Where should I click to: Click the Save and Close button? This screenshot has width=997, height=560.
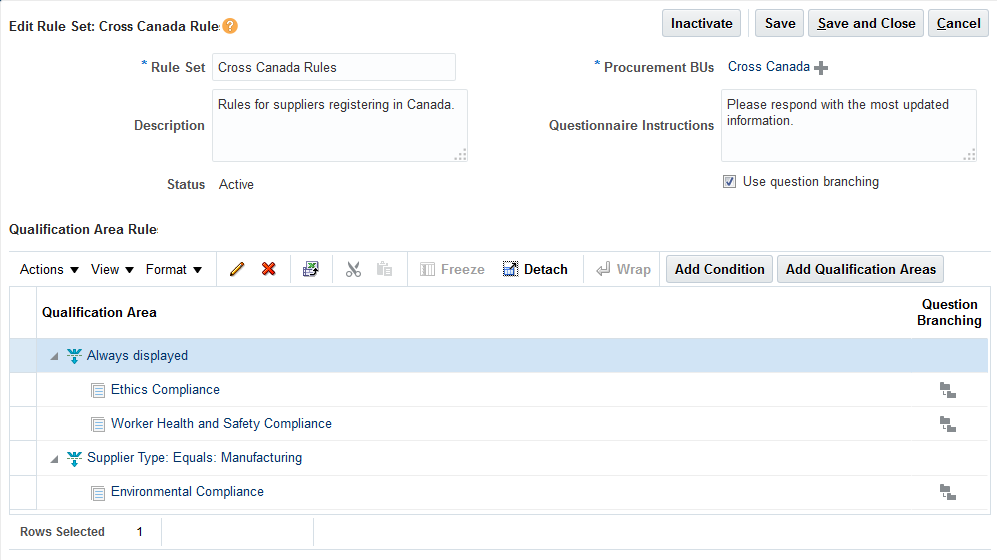click(x=866, y=23)
